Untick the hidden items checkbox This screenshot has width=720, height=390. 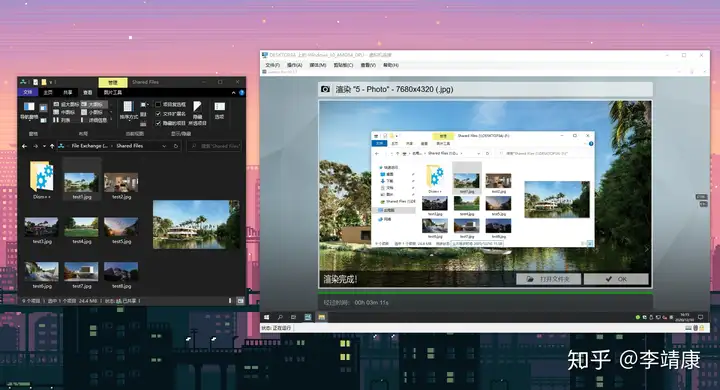click(x=158, y=123)
